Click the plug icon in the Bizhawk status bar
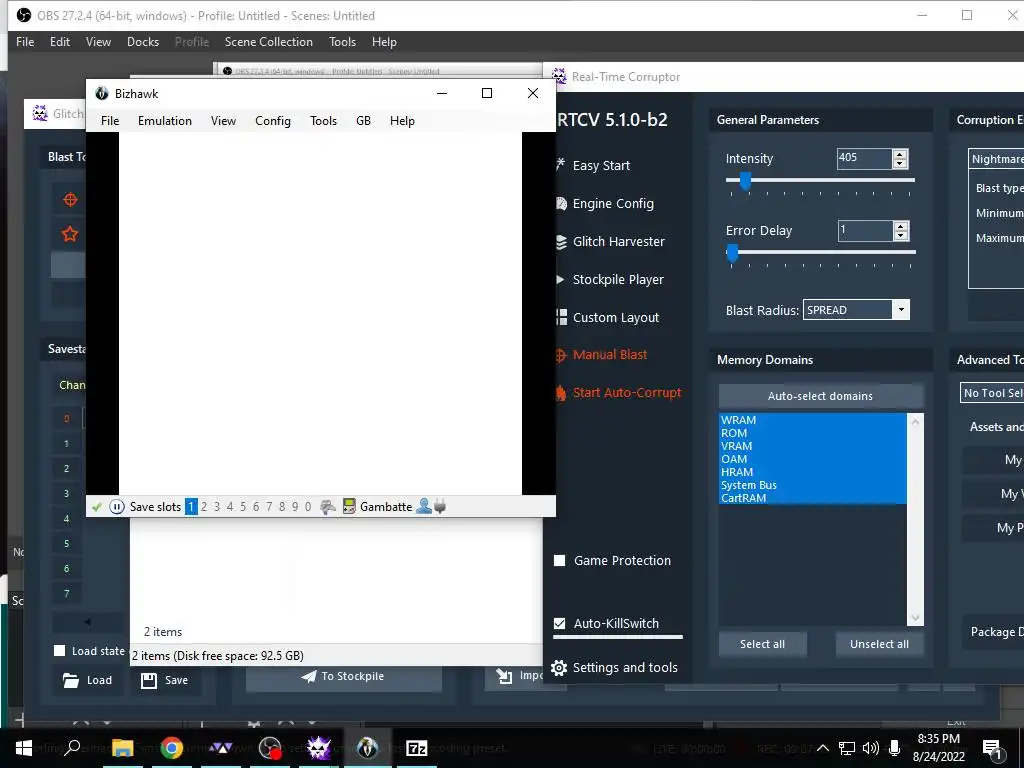The width and height of the screenshot is (1024, 768). pos(440,506)
